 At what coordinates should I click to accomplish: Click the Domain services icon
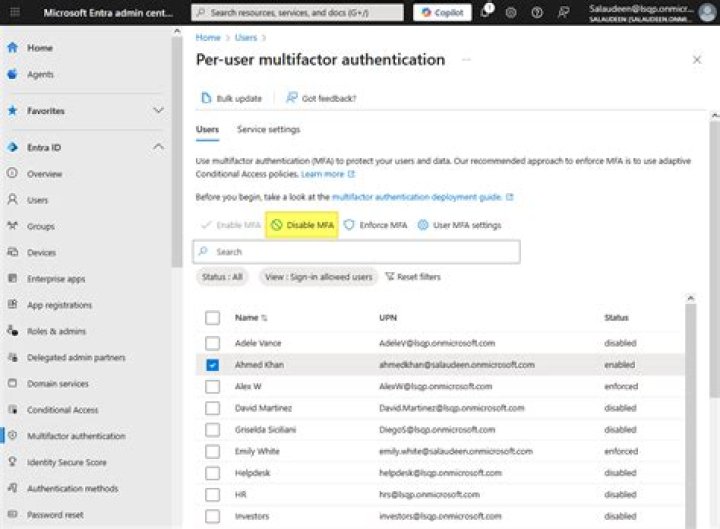[13, 383]
